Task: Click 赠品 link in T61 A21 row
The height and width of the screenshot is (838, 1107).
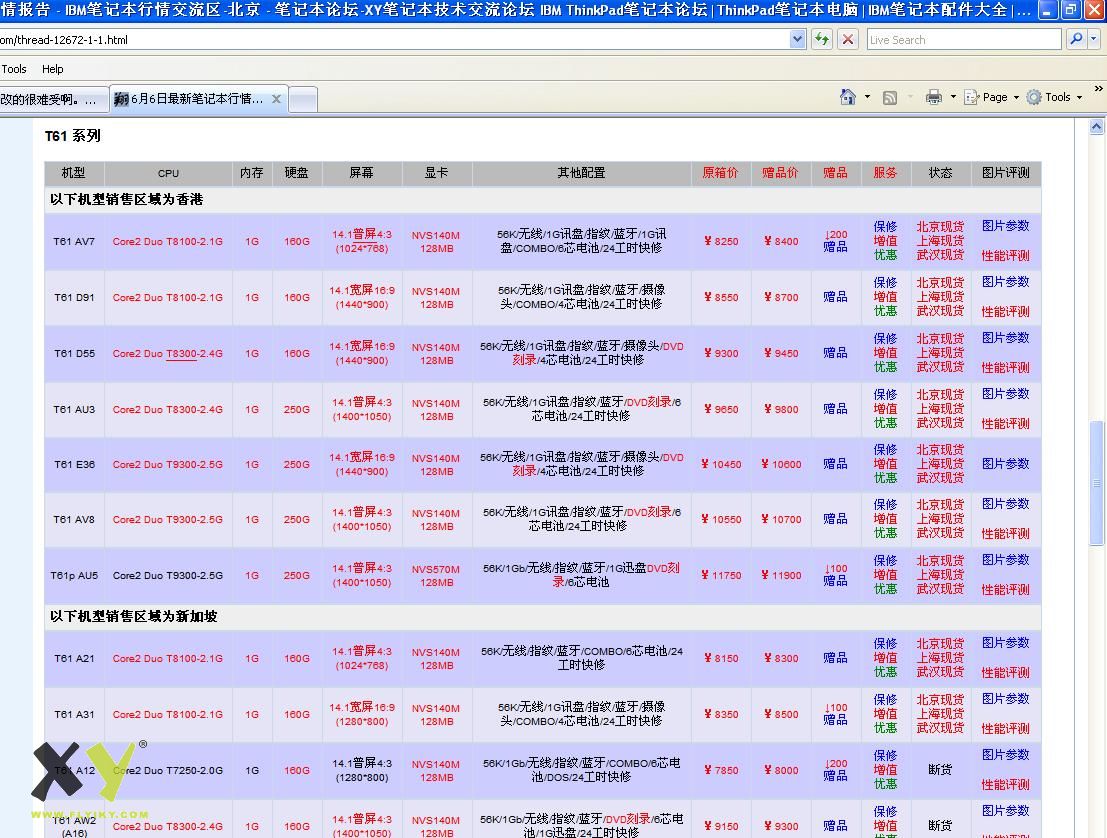Action: [835, 658]
